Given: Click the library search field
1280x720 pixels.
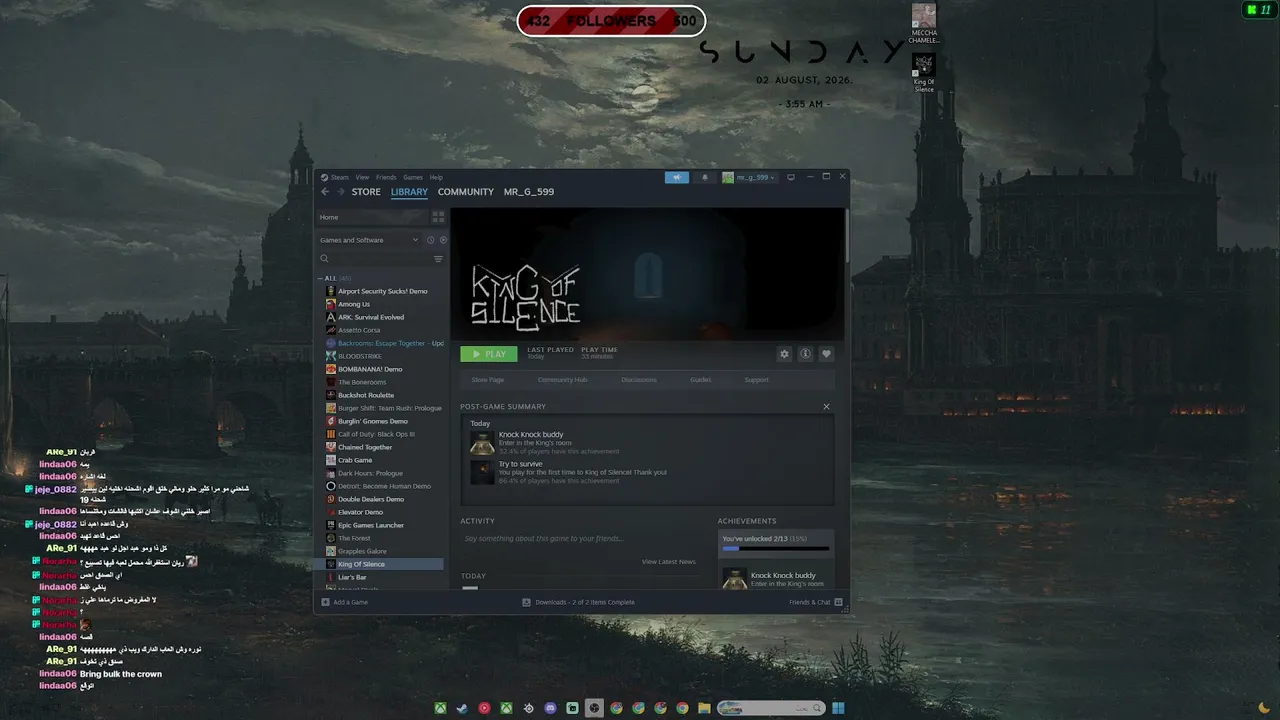Looking at the screenshot, I should tap(375, 259).
